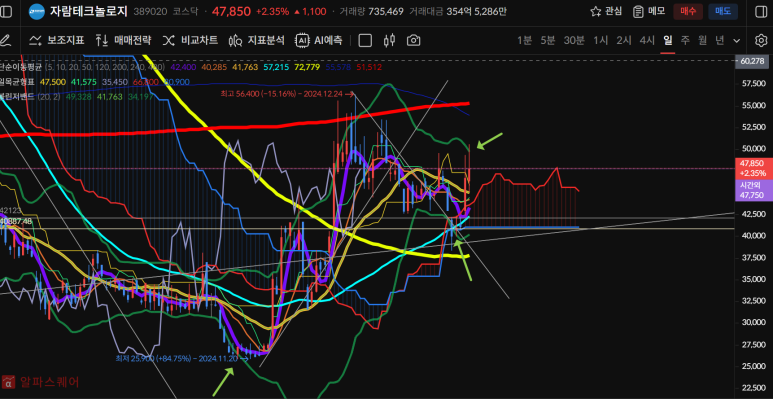This screenshot has width=773, height=399.
Task: Select 30분 timeframe
Action: click(574, 40)
